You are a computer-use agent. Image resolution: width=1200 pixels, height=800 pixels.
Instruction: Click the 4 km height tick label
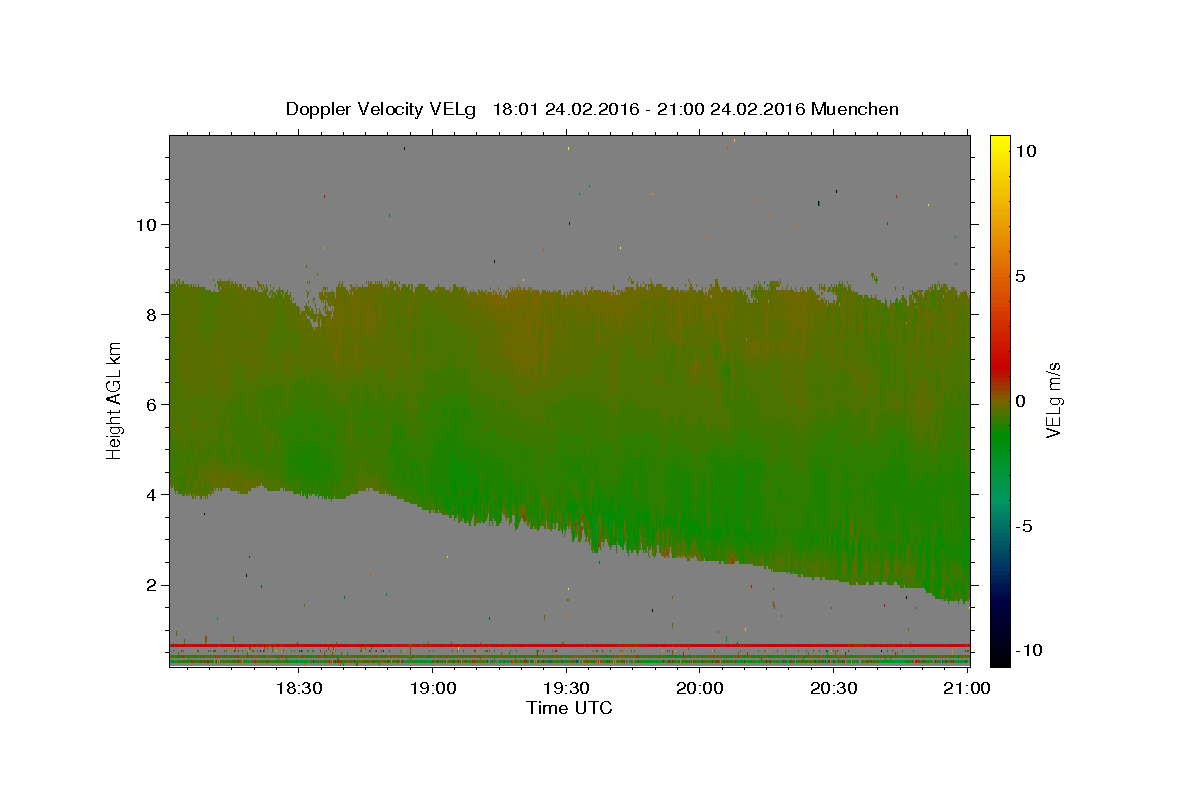click(x=149, y=495)
